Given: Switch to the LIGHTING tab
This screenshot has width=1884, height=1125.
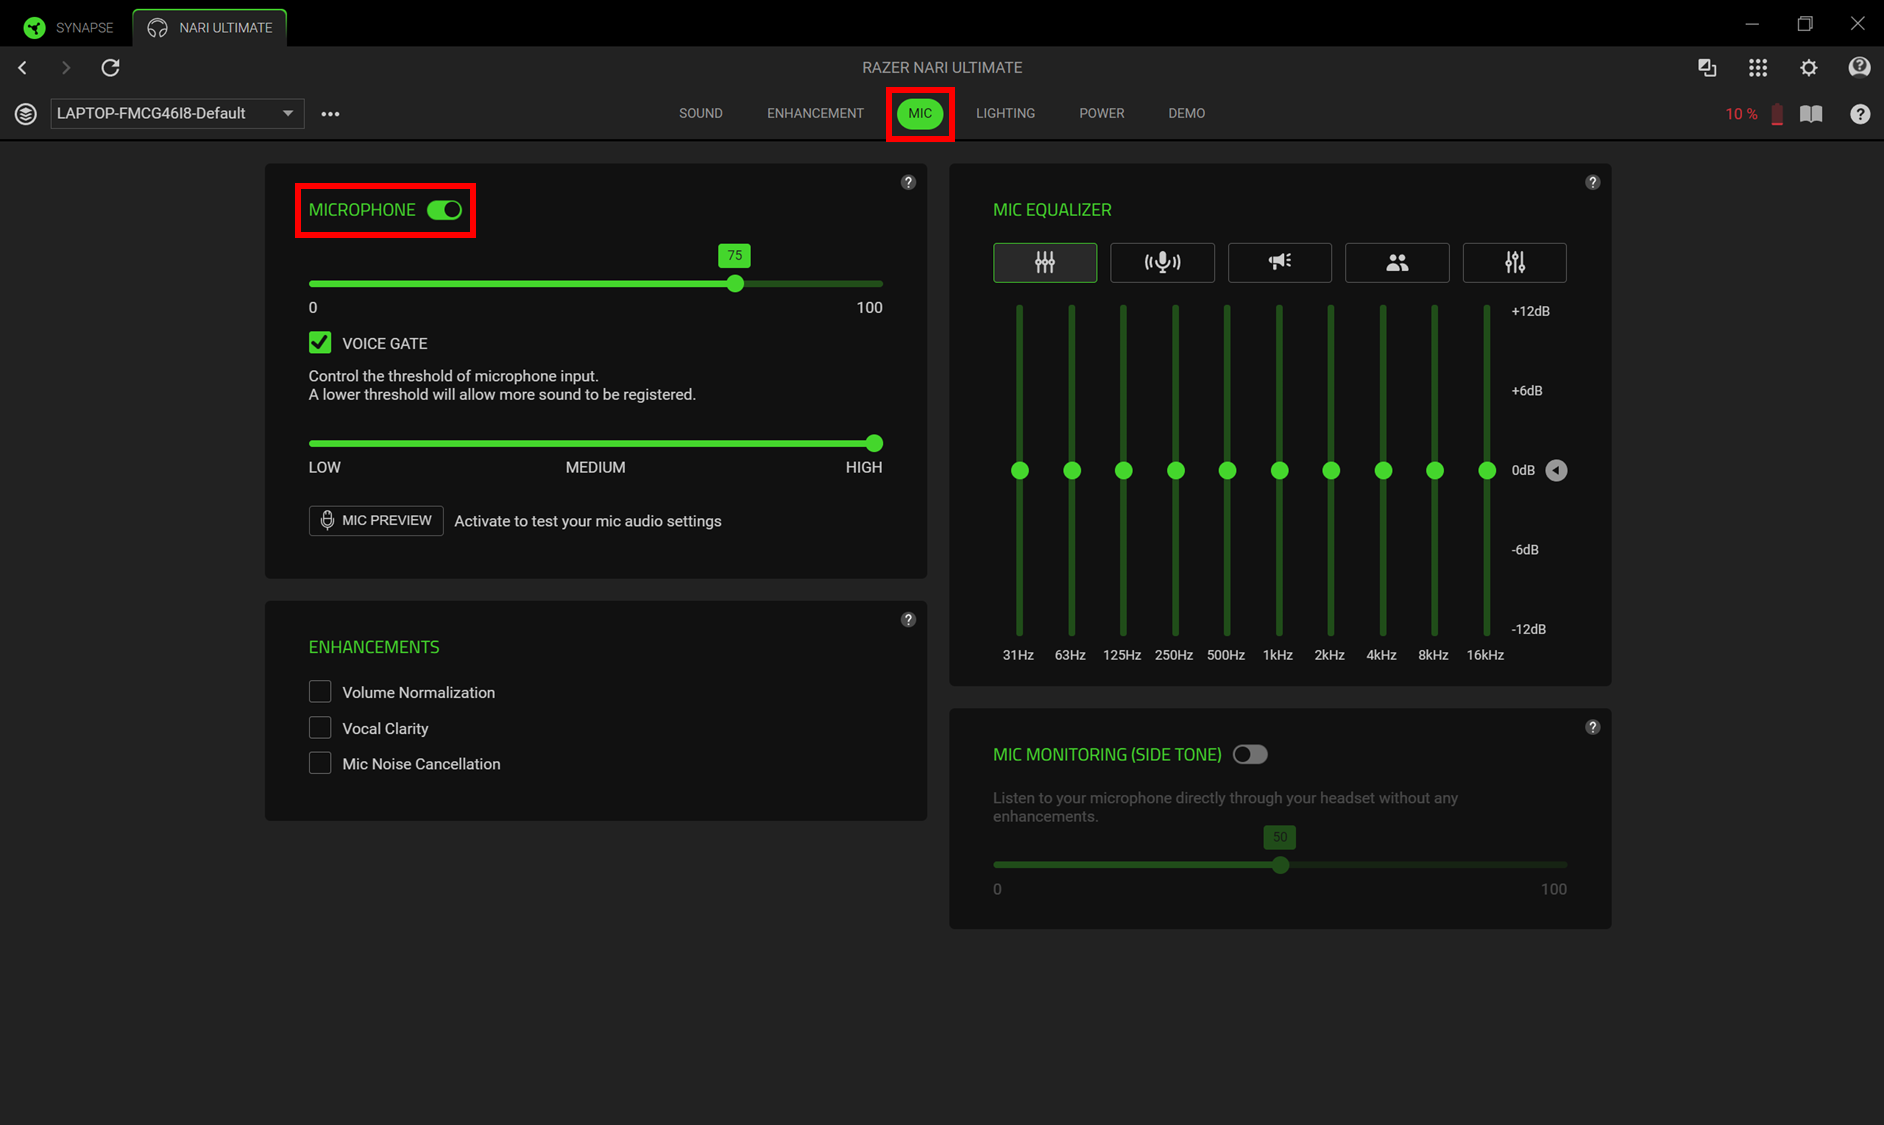Looking at the screenshot, I should pyautogui.click(x=1005, y=113).
